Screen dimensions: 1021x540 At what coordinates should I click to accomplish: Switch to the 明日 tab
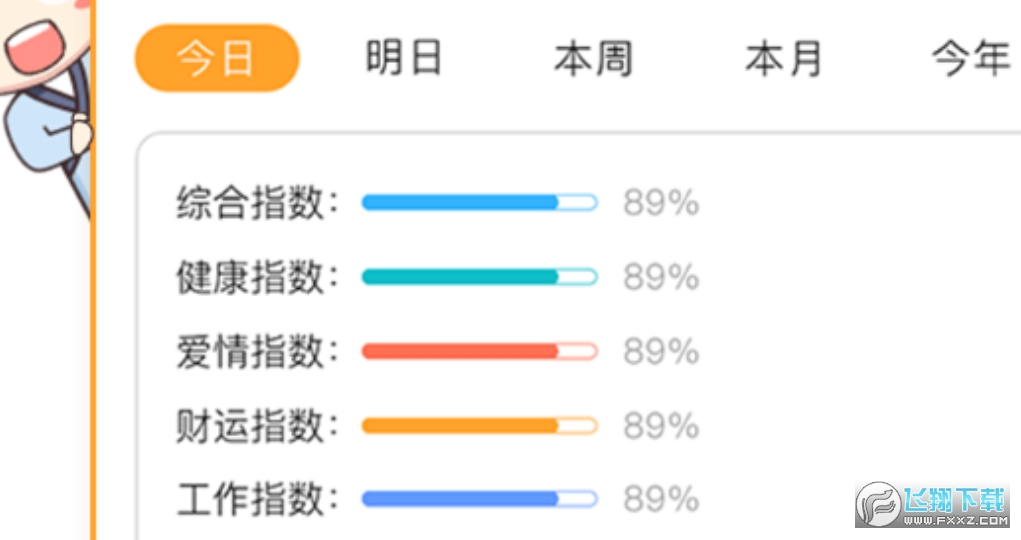(x=404, y=58)
